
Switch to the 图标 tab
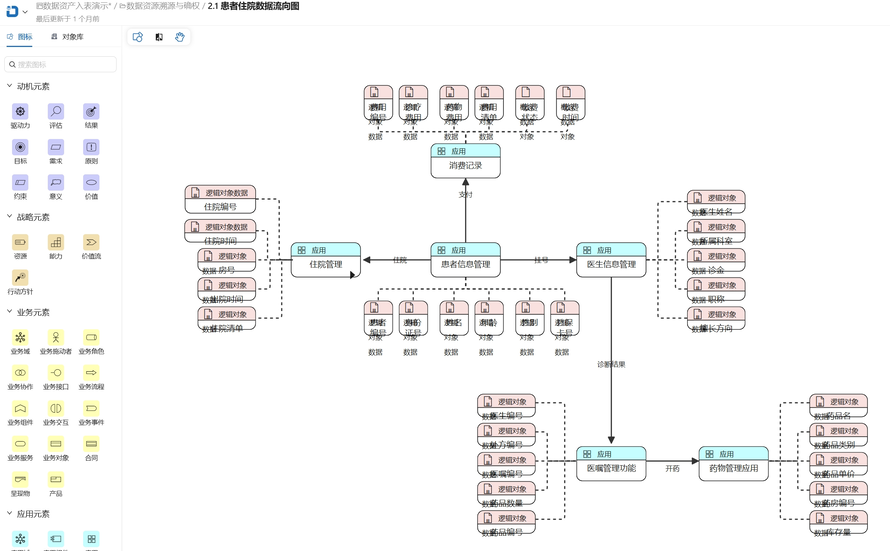(x=20, y=37)
